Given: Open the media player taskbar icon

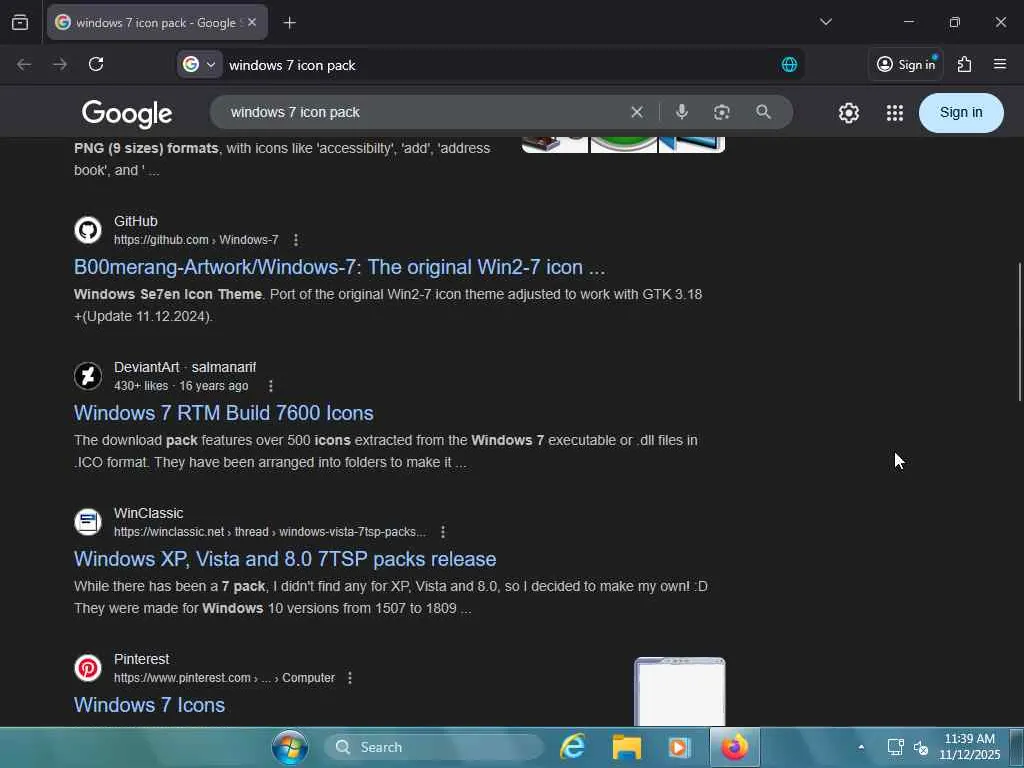Looking at the screenshot, I should click(679, 747).
